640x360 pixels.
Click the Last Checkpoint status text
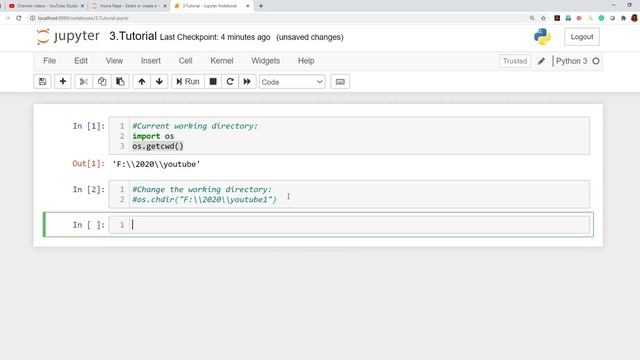pos(215,37)
